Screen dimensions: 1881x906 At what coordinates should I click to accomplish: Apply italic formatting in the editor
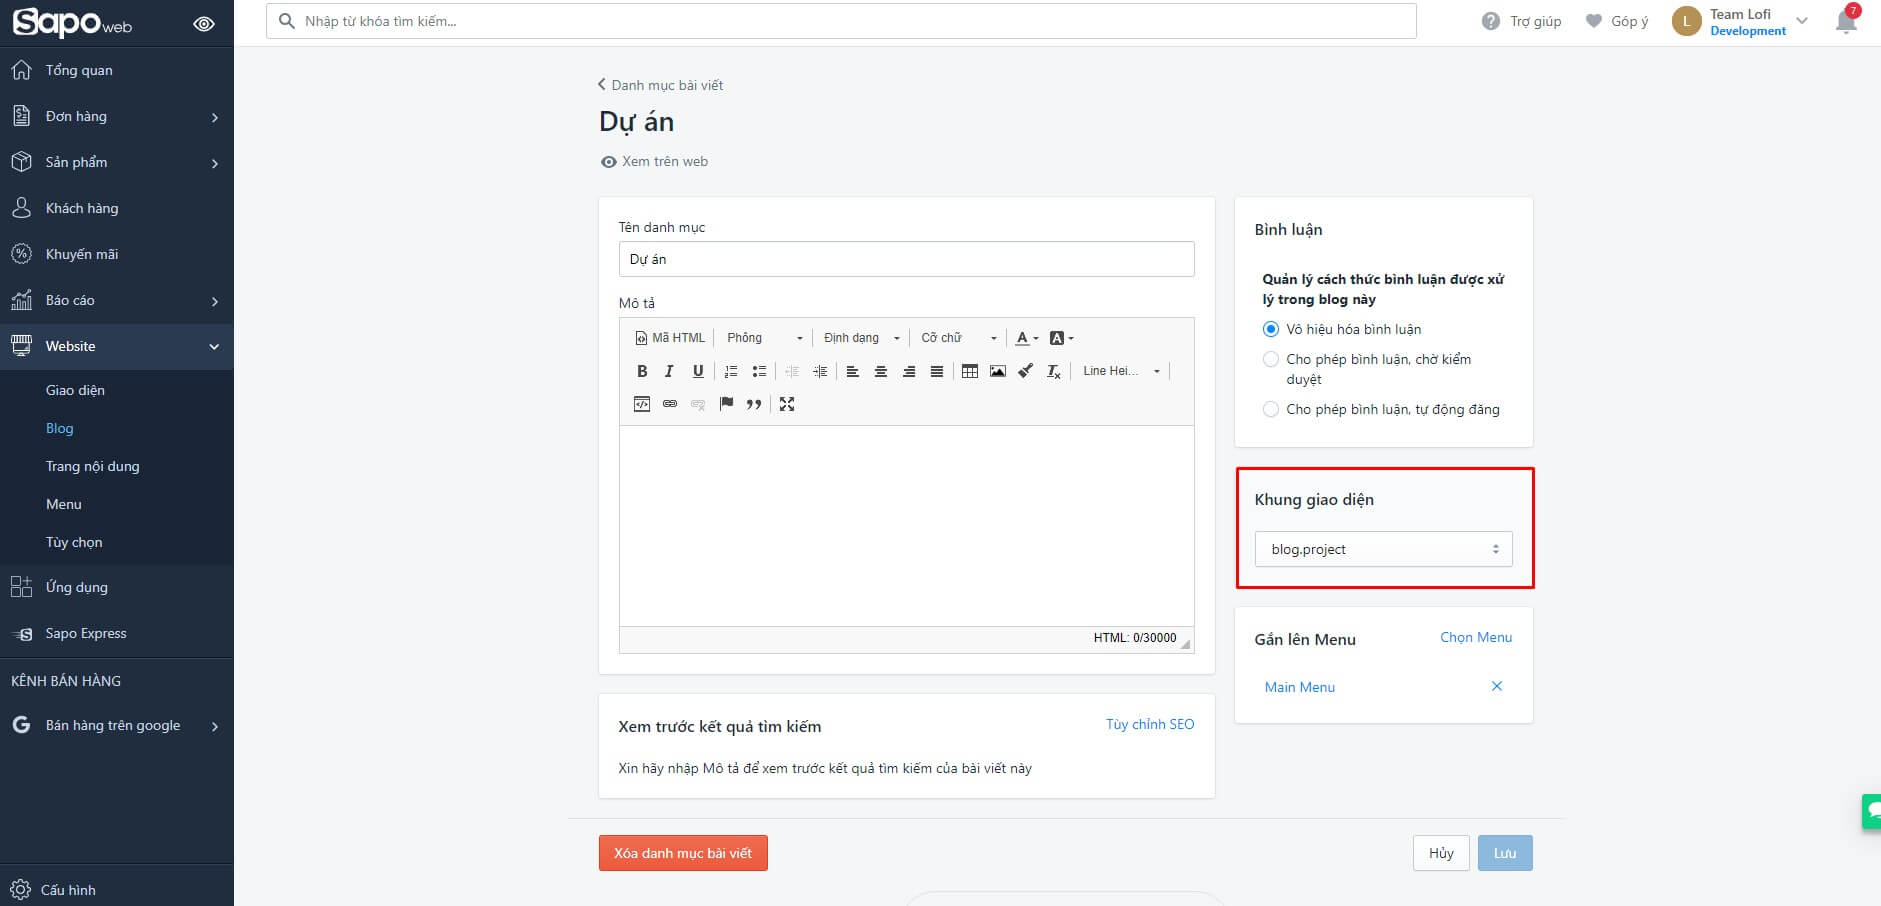tap(669, 371)
